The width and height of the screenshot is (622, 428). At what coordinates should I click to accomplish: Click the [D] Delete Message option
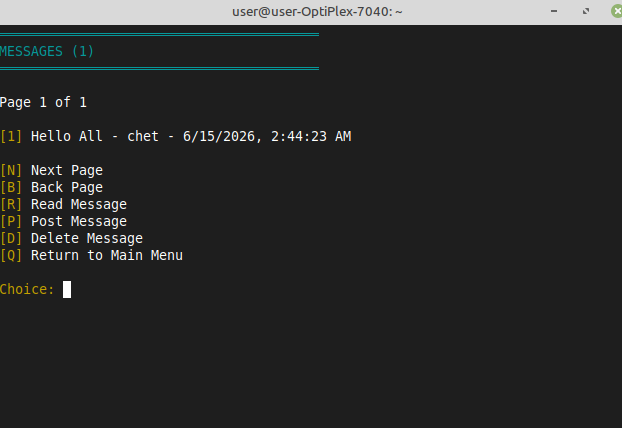tap(71, 238)
